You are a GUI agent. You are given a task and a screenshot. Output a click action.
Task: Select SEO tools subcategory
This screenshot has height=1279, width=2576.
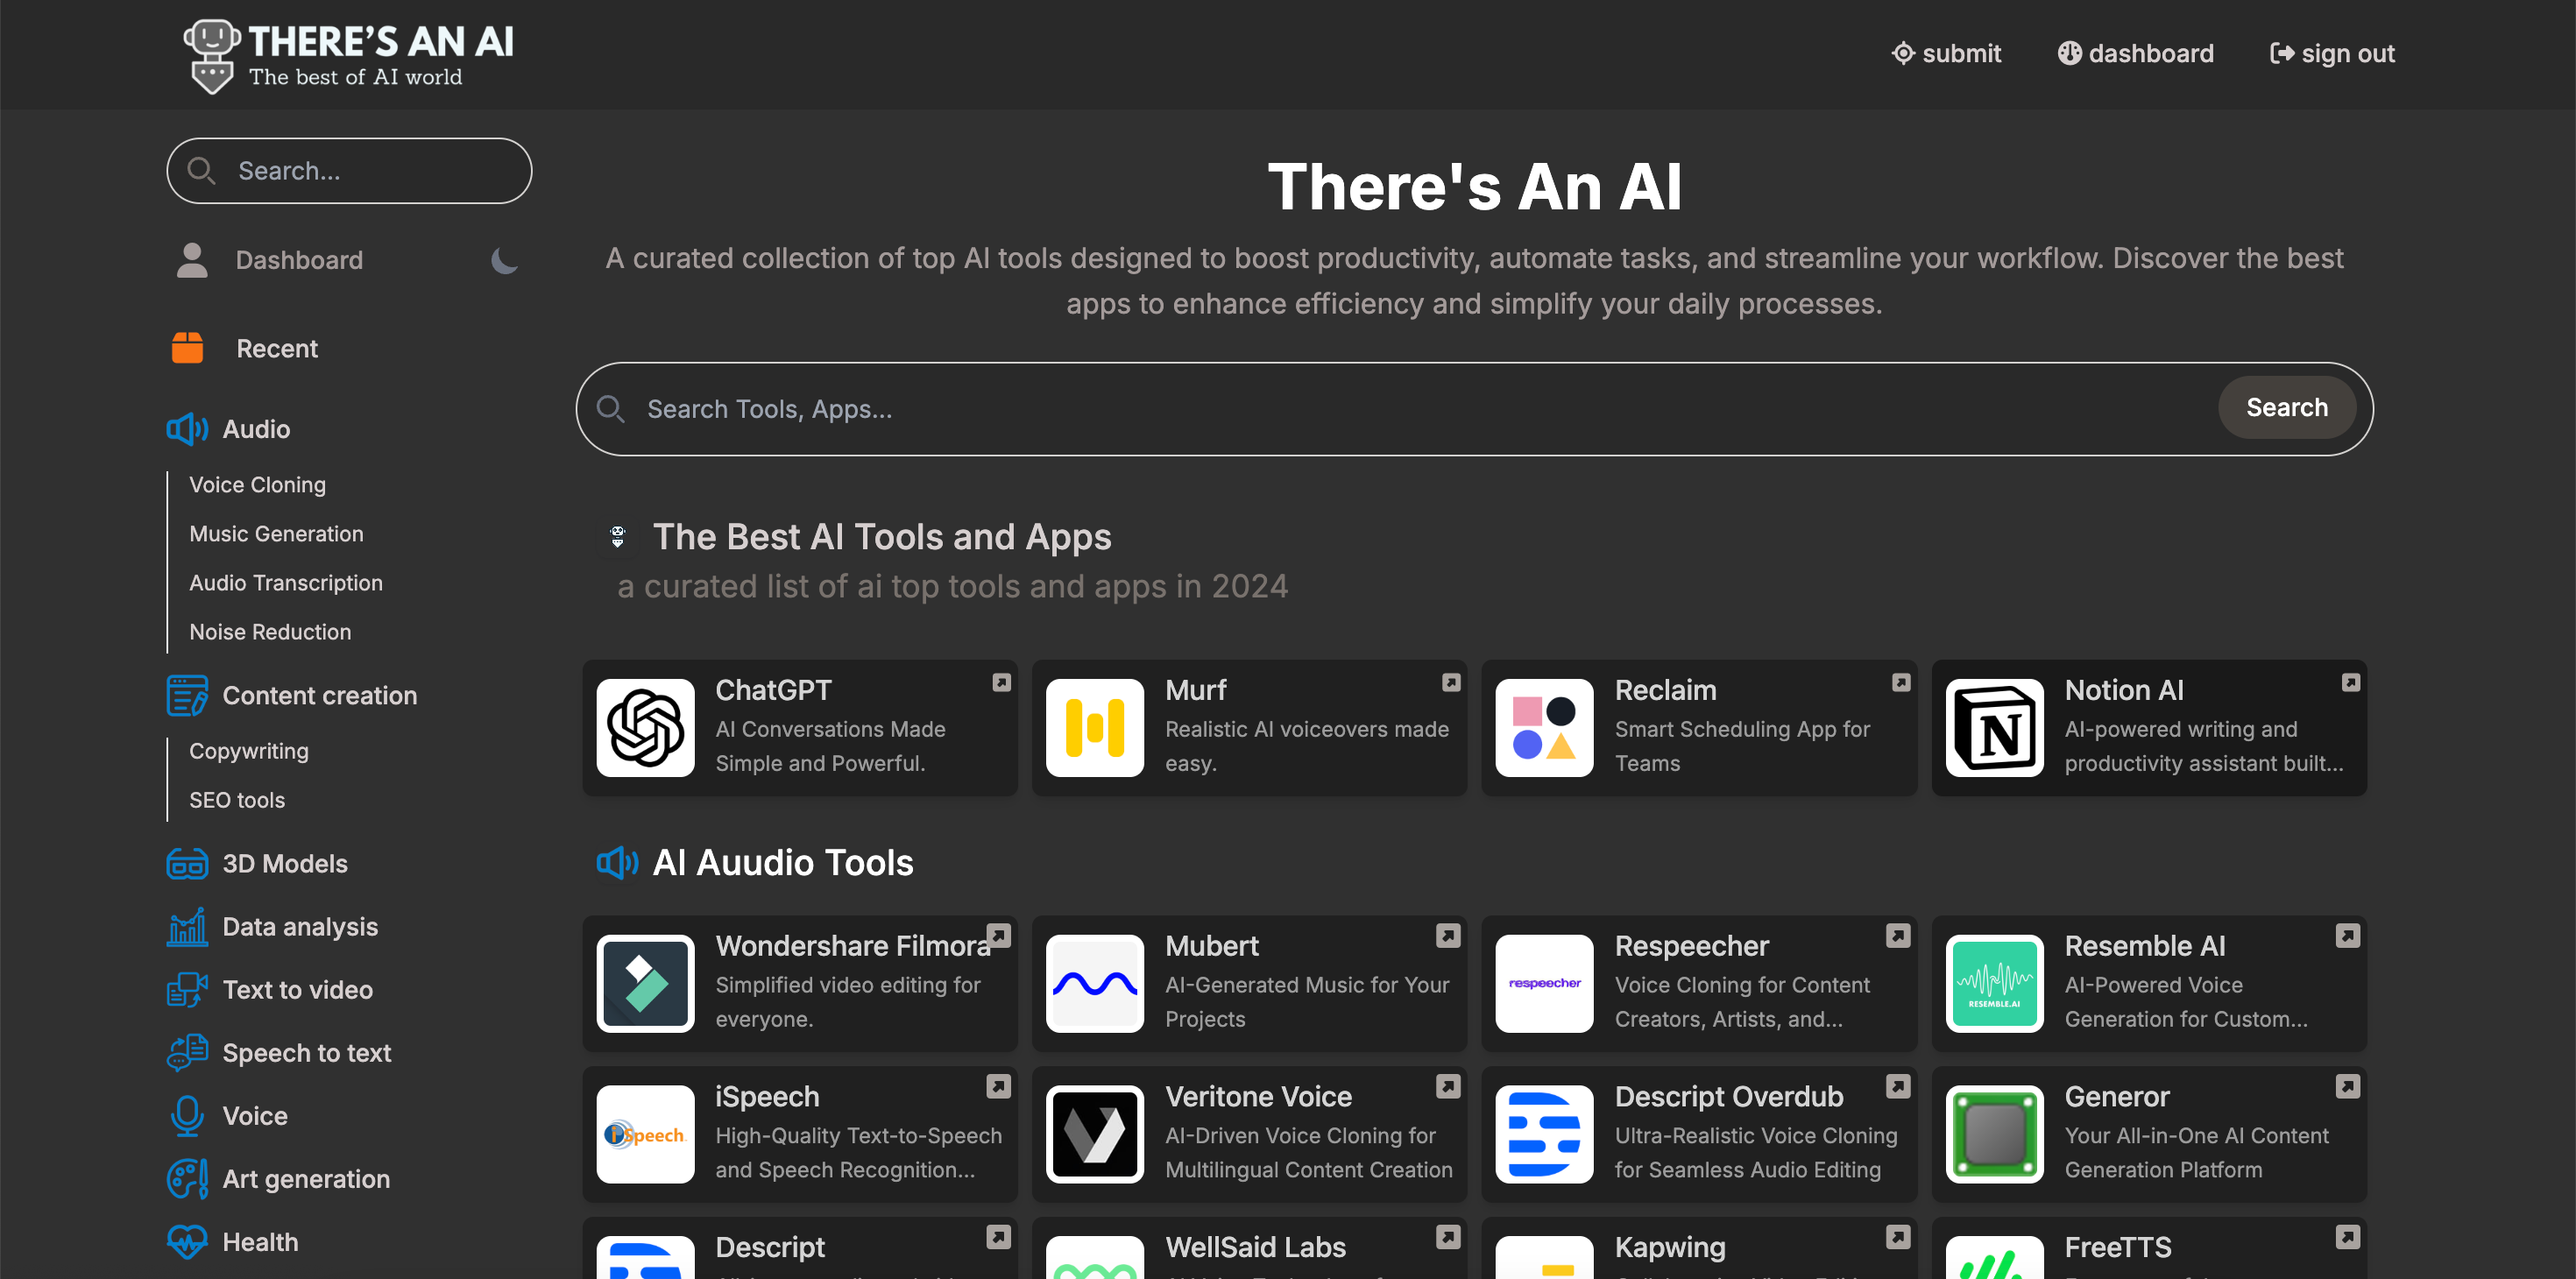(x=237, y=800)
